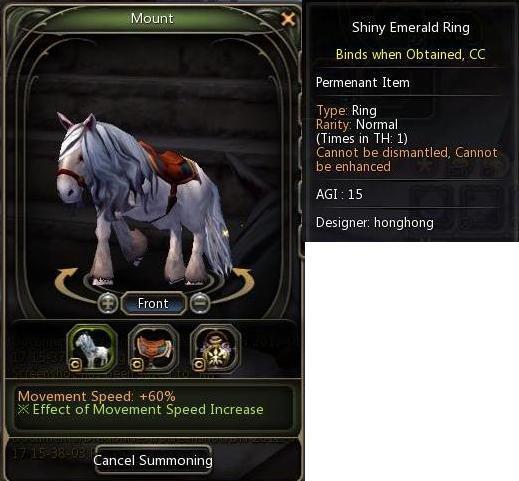Click the Mount window title bar

(x=152, y=18)
